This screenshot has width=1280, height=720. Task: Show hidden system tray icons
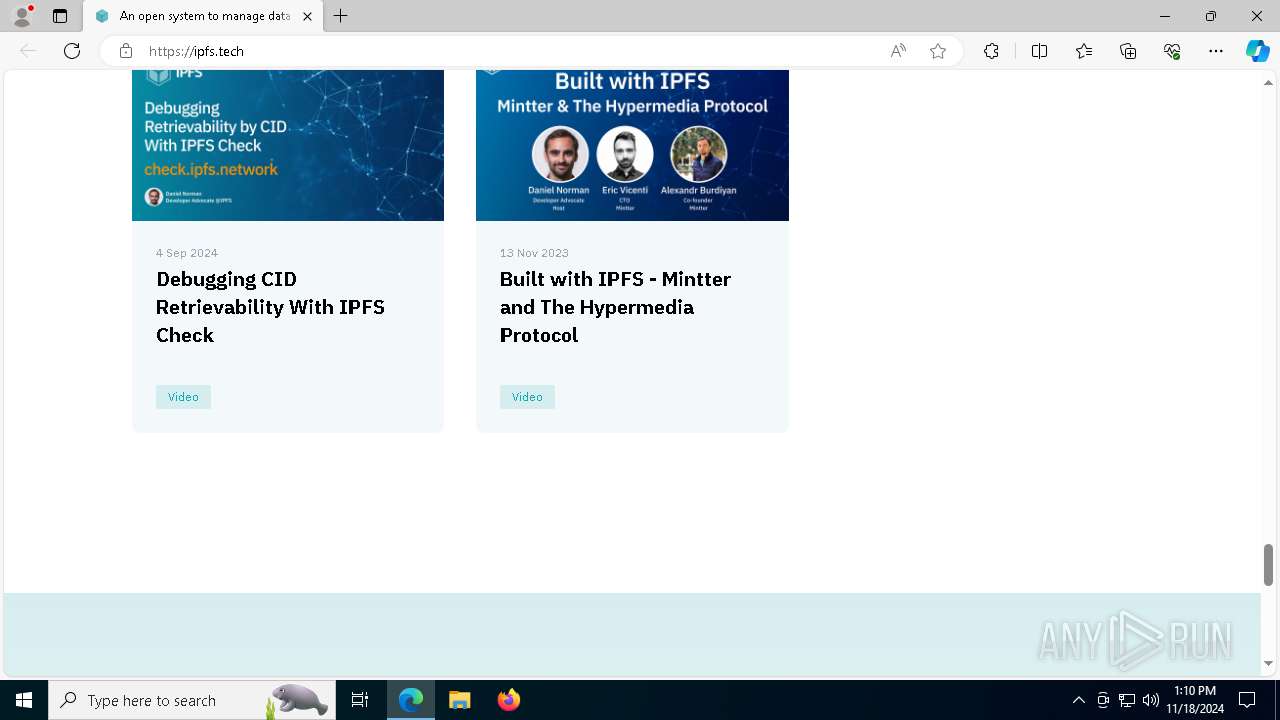[x=1078, y=700]
